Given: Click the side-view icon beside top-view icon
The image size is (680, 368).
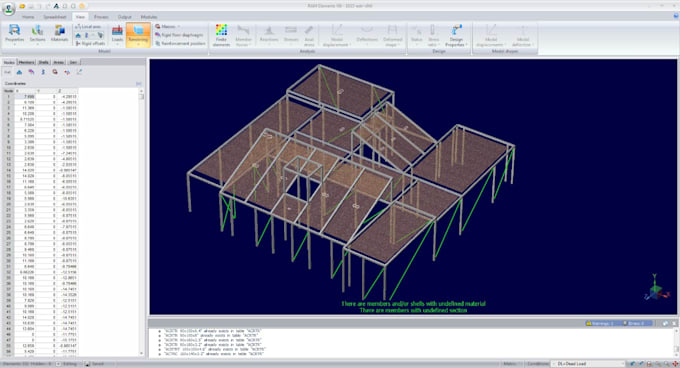Looking at the screenshot, I should [86, 35].
